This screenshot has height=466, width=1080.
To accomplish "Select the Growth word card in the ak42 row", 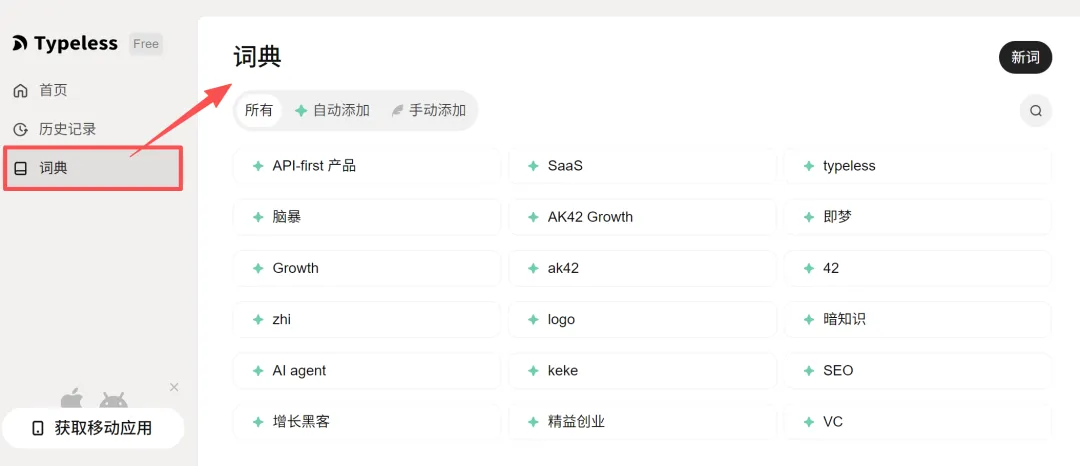I will pyautogui.click(x=367, y=268).
